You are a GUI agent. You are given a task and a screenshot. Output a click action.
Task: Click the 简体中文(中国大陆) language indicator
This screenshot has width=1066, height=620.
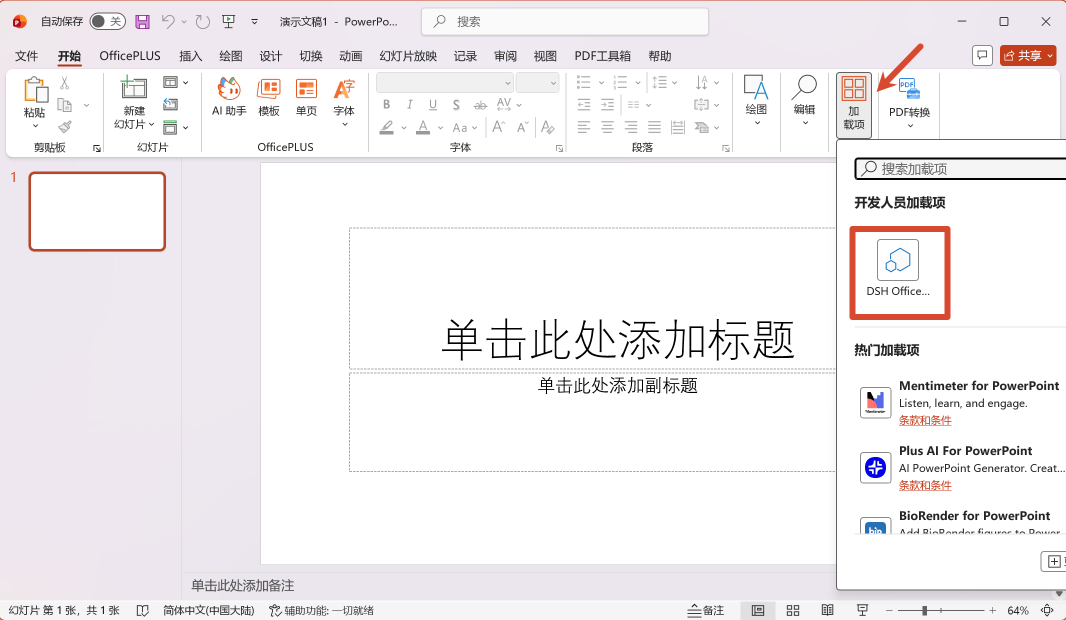[x=209, y=610]
